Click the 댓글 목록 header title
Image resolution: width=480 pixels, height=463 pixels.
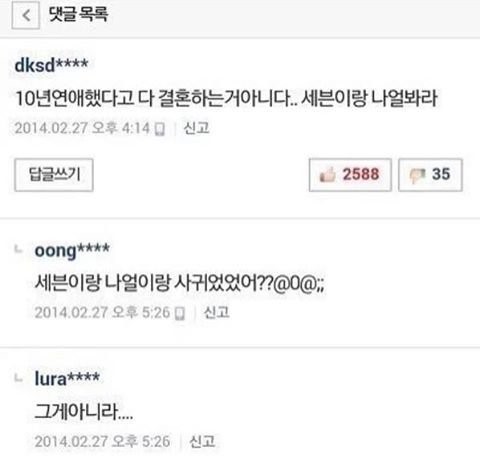[78, 14]
